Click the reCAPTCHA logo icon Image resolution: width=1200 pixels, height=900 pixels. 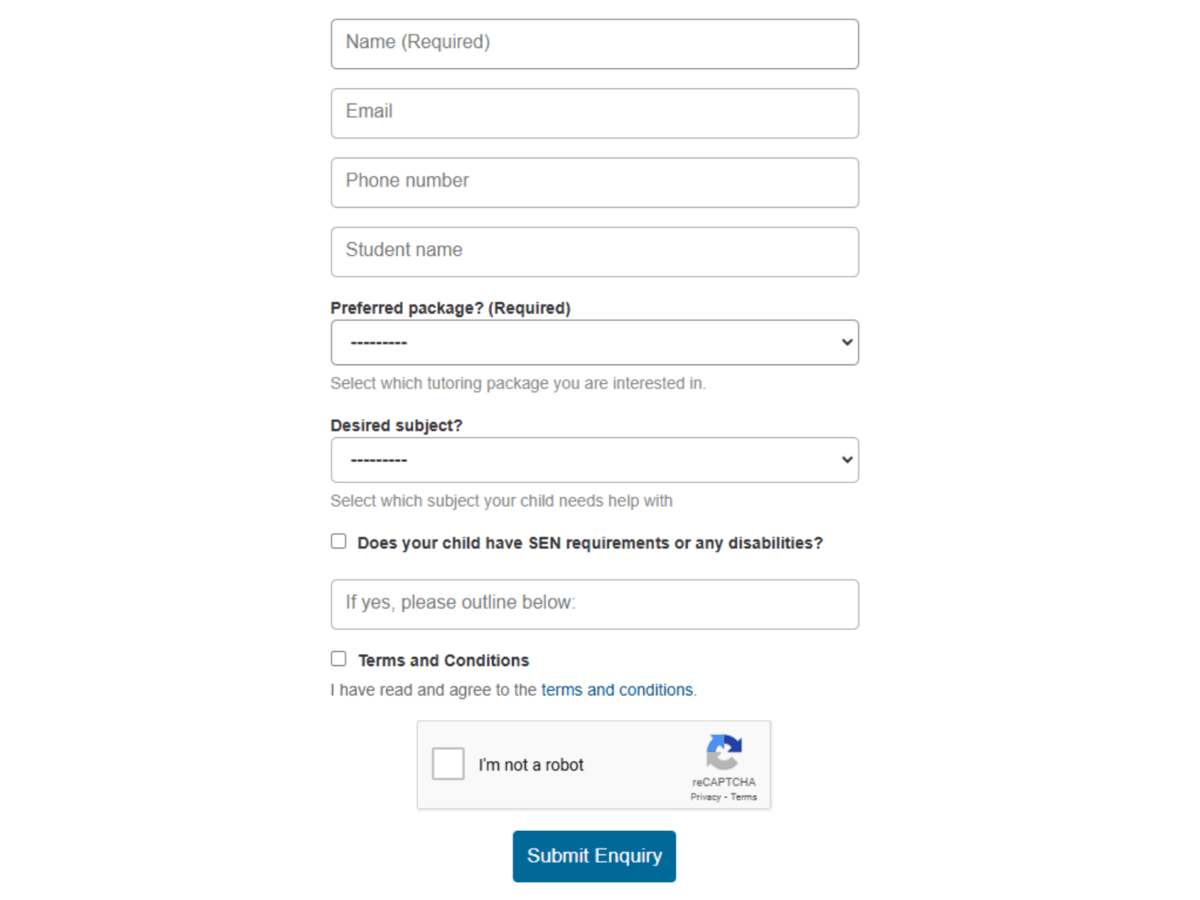coord(724,752)
